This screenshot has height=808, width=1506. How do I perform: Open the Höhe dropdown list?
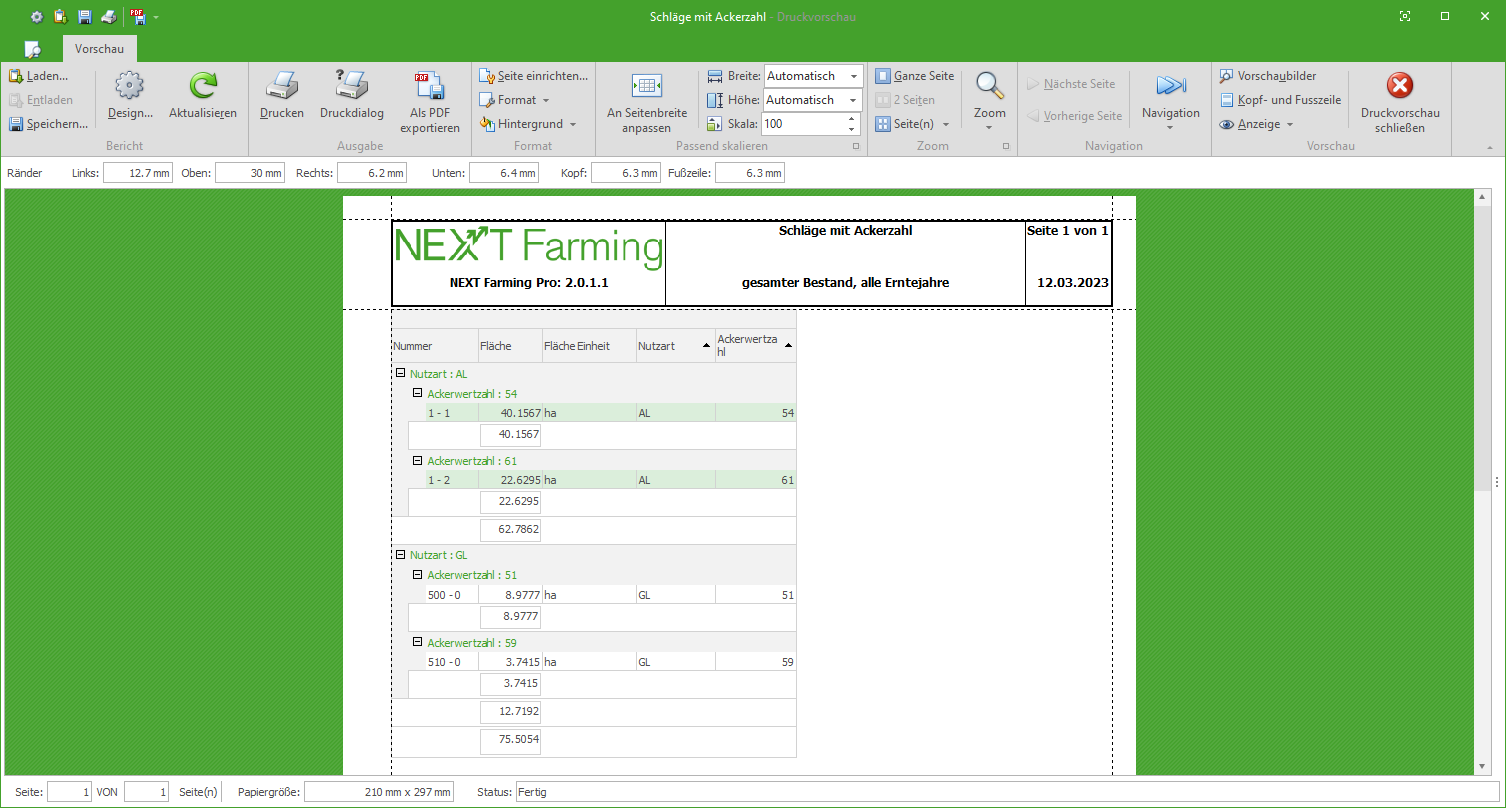click(854, 100)
